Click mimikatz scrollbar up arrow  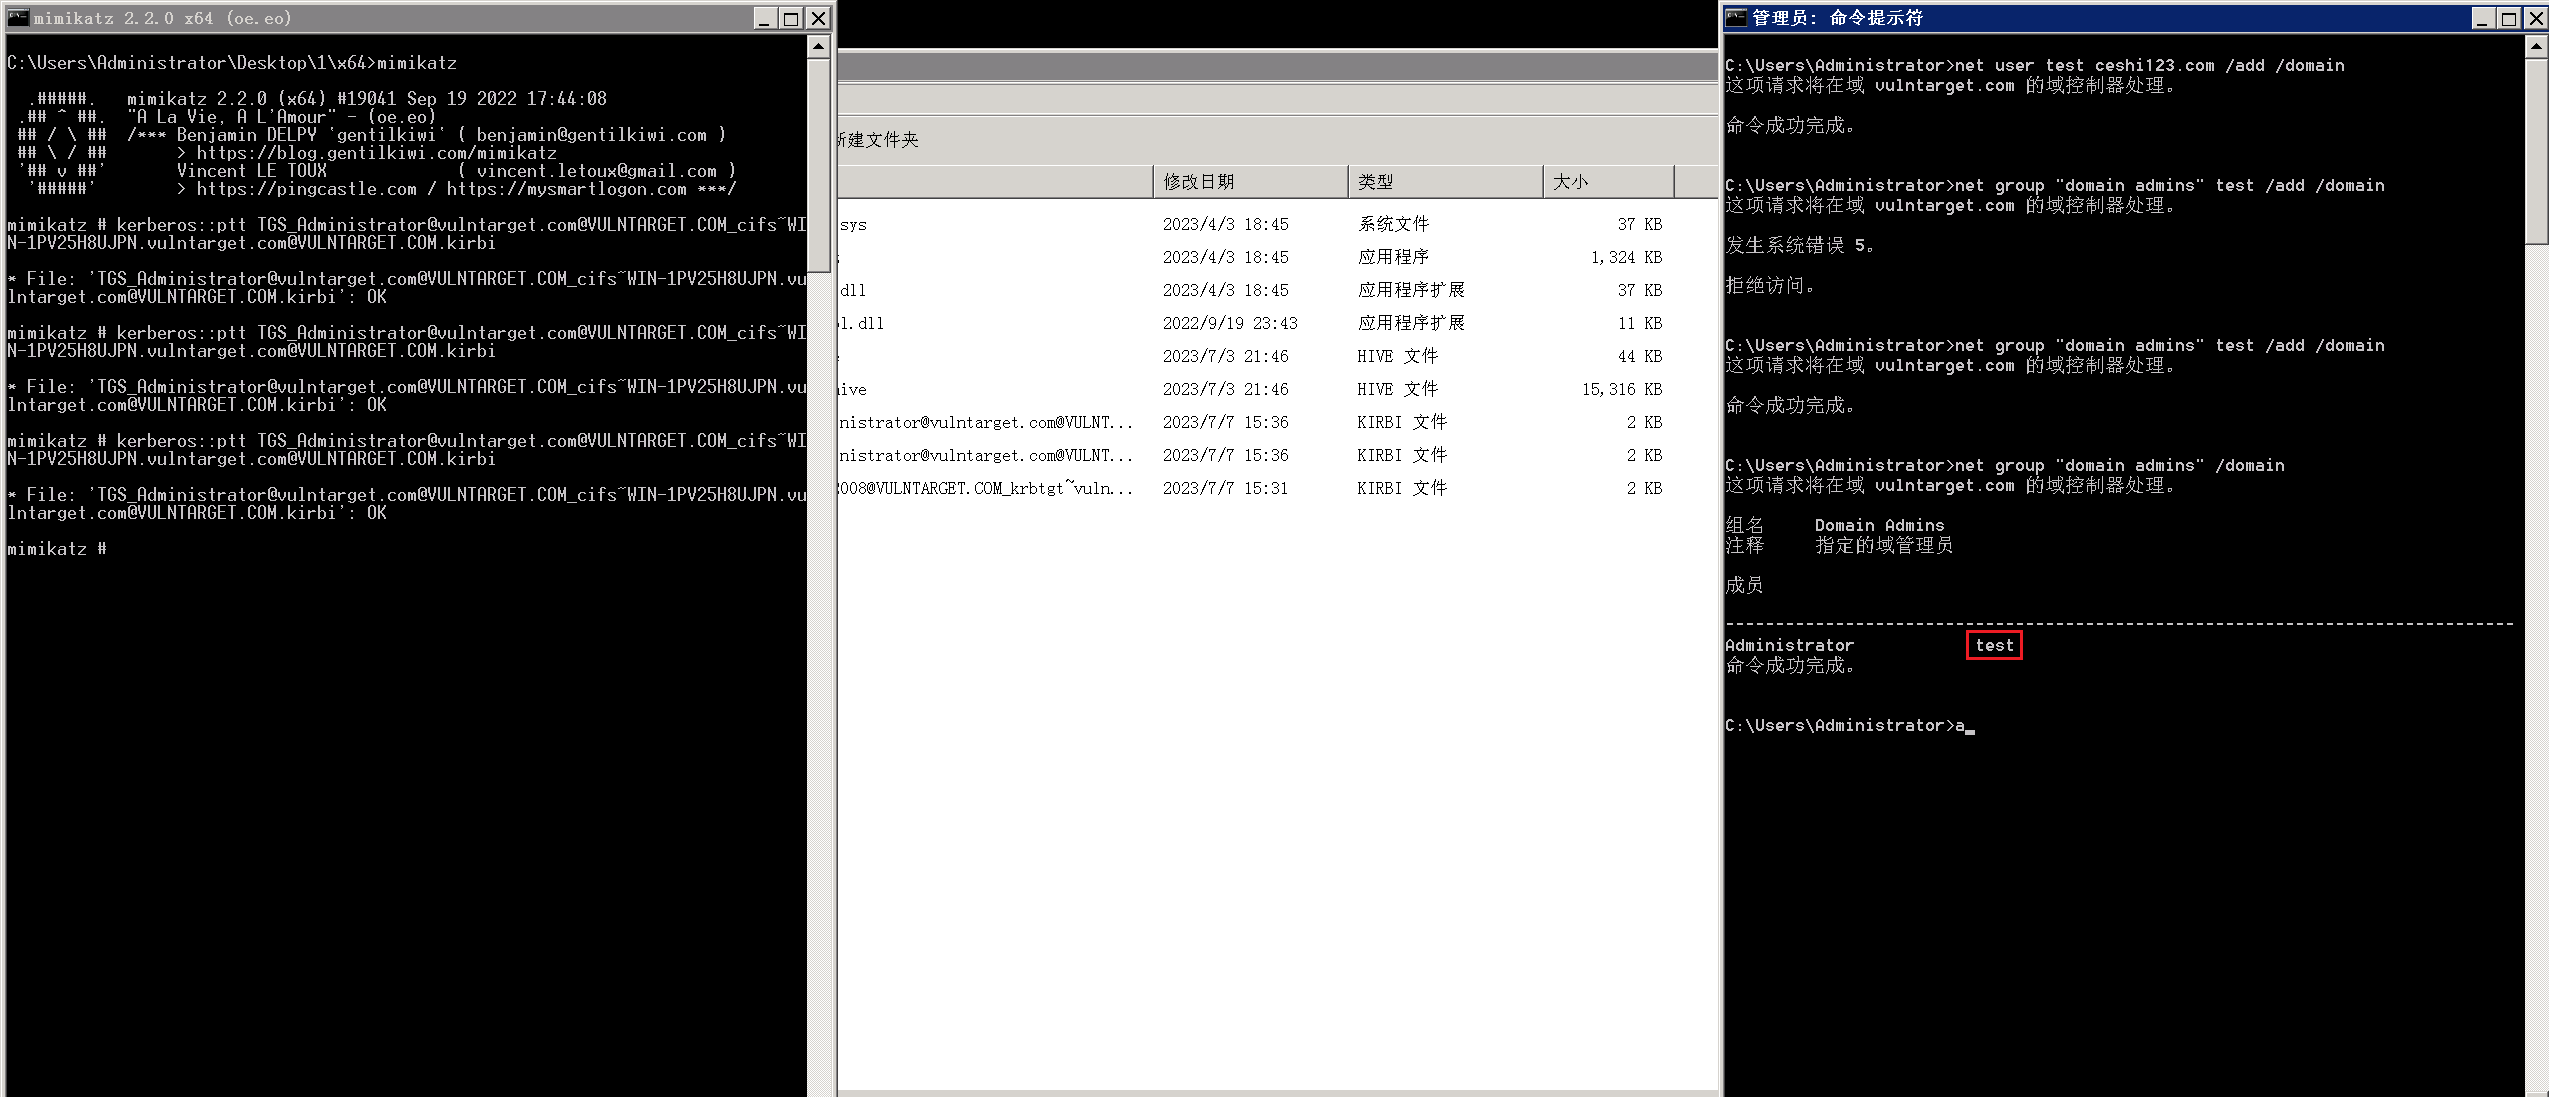tap(818, 47)
